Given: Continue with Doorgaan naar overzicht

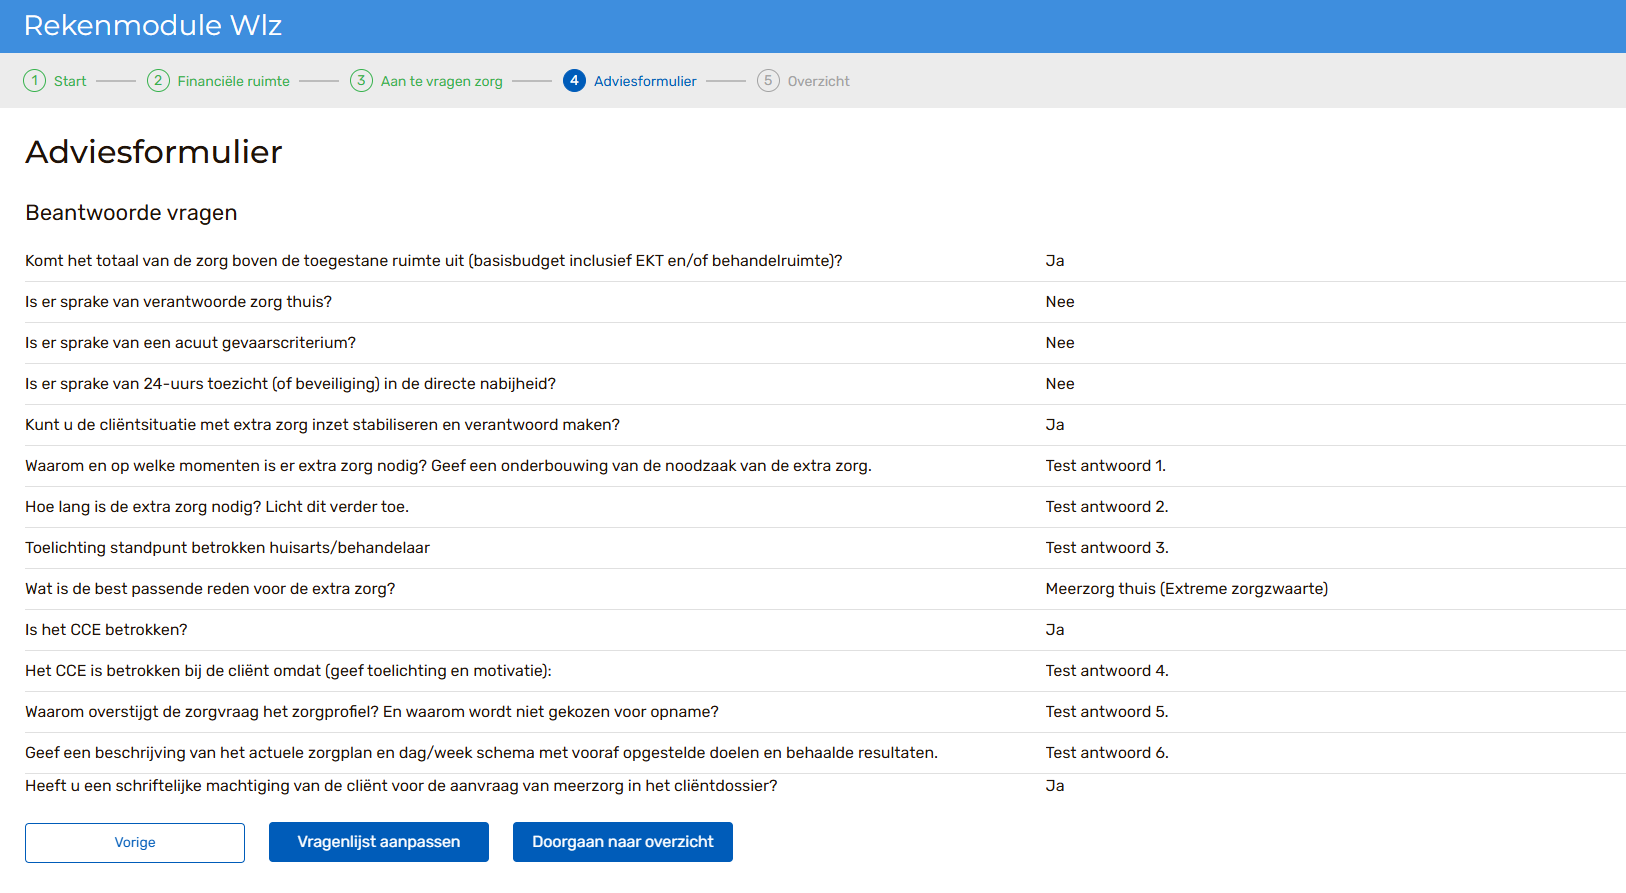Looking at the screenshot, I should (623, 842).
